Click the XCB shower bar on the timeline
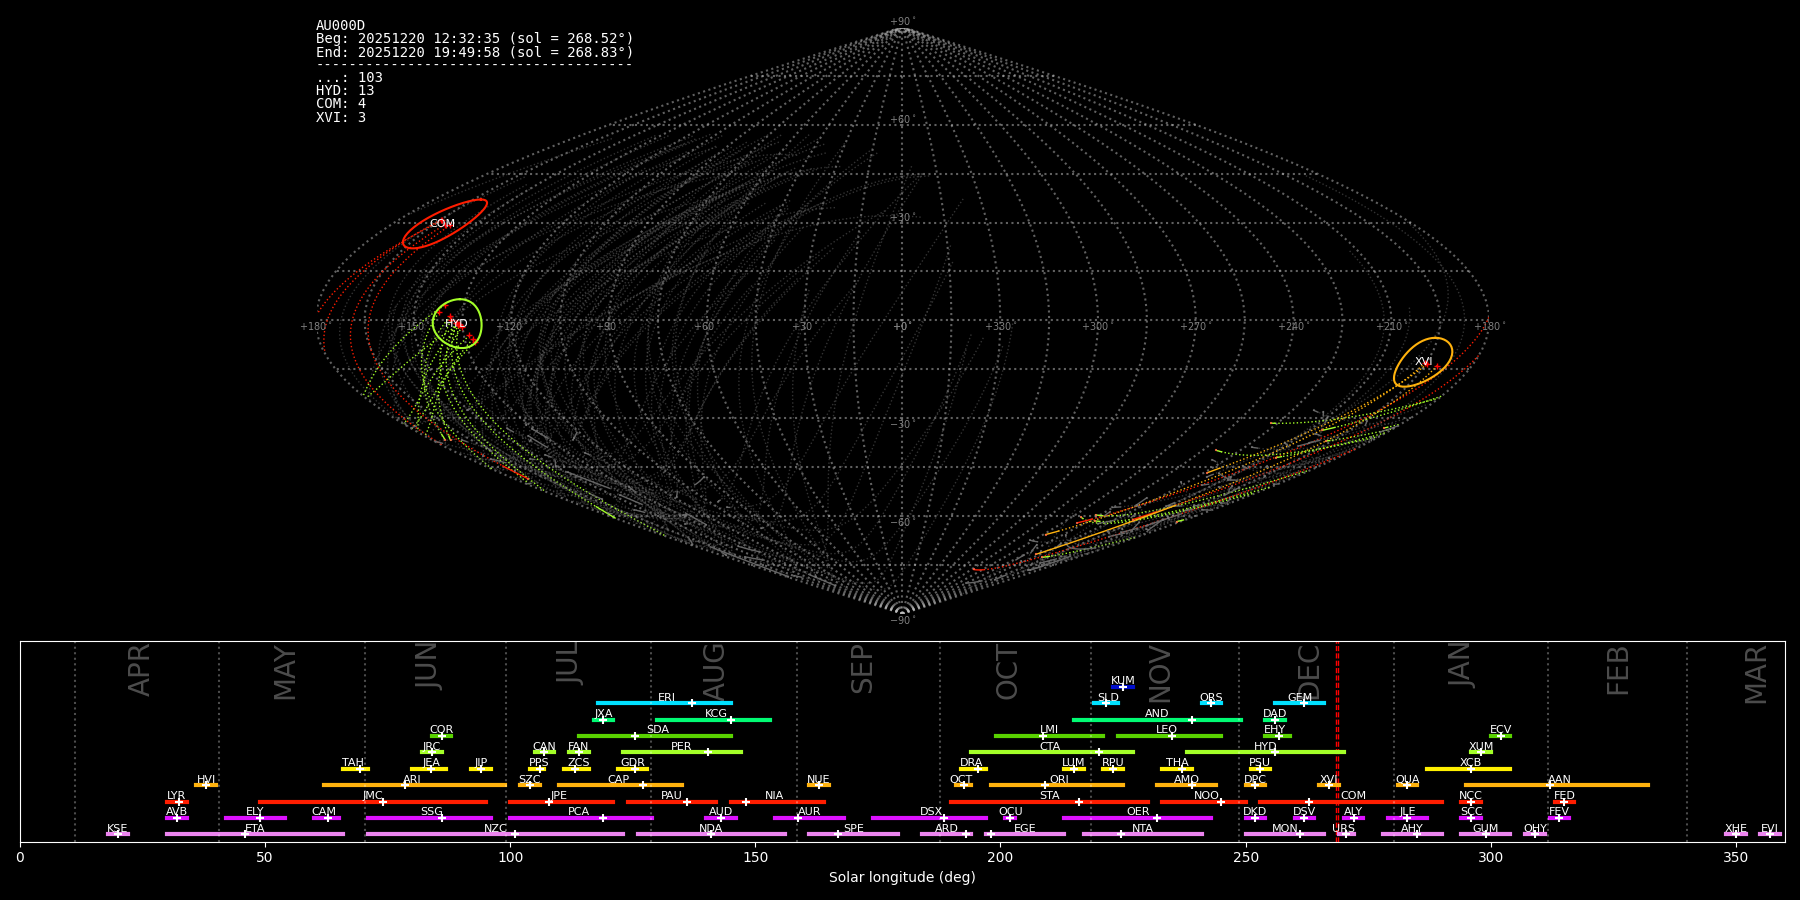This screenshot has width=1800, height=900. coord(1468,769)
